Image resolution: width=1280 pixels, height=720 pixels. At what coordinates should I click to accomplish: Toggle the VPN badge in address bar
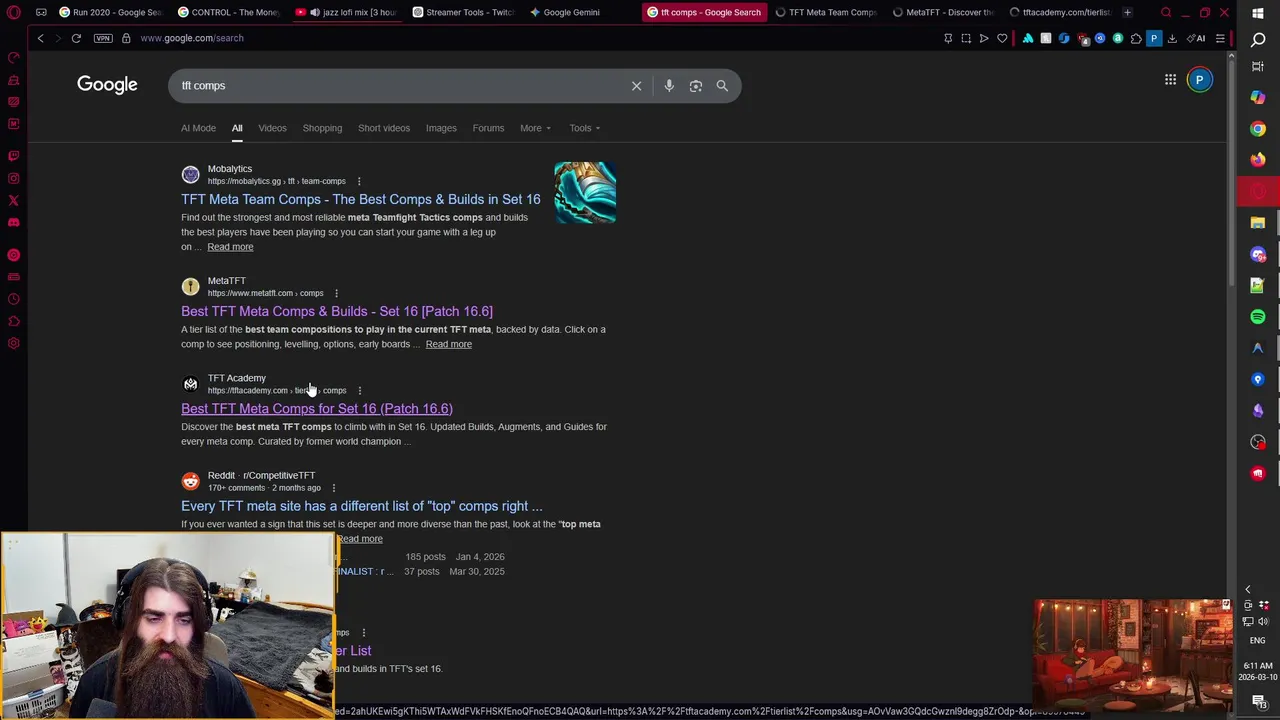[x=103, y=38]
